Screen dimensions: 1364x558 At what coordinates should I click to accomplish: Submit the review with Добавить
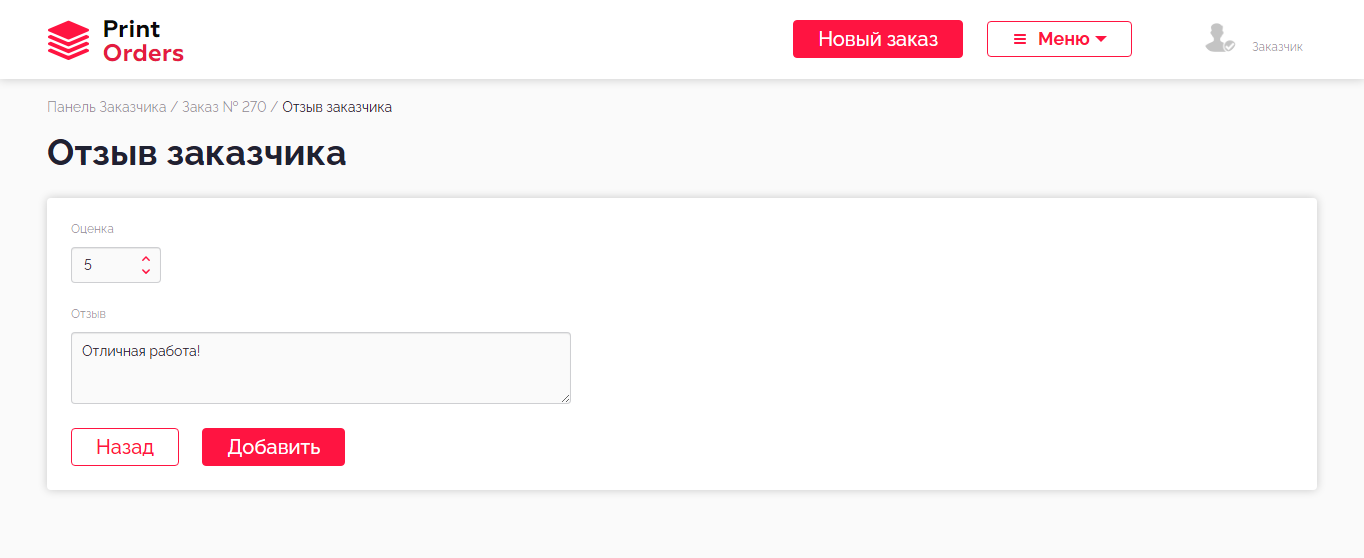pyautogui.click(x=273, y=447)
